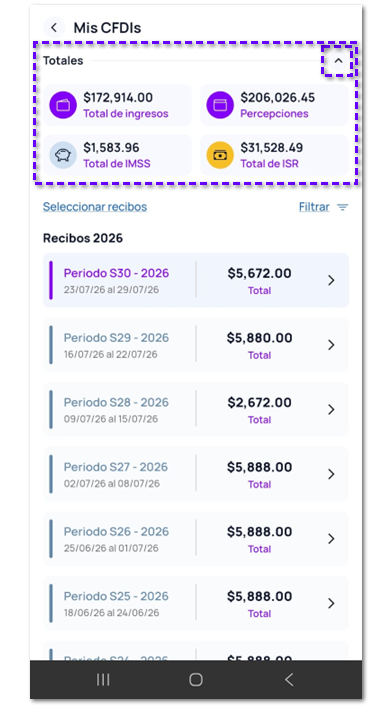Tap the yellow Total de ISR money icon

pyautogui.click(x=220, y=155)
